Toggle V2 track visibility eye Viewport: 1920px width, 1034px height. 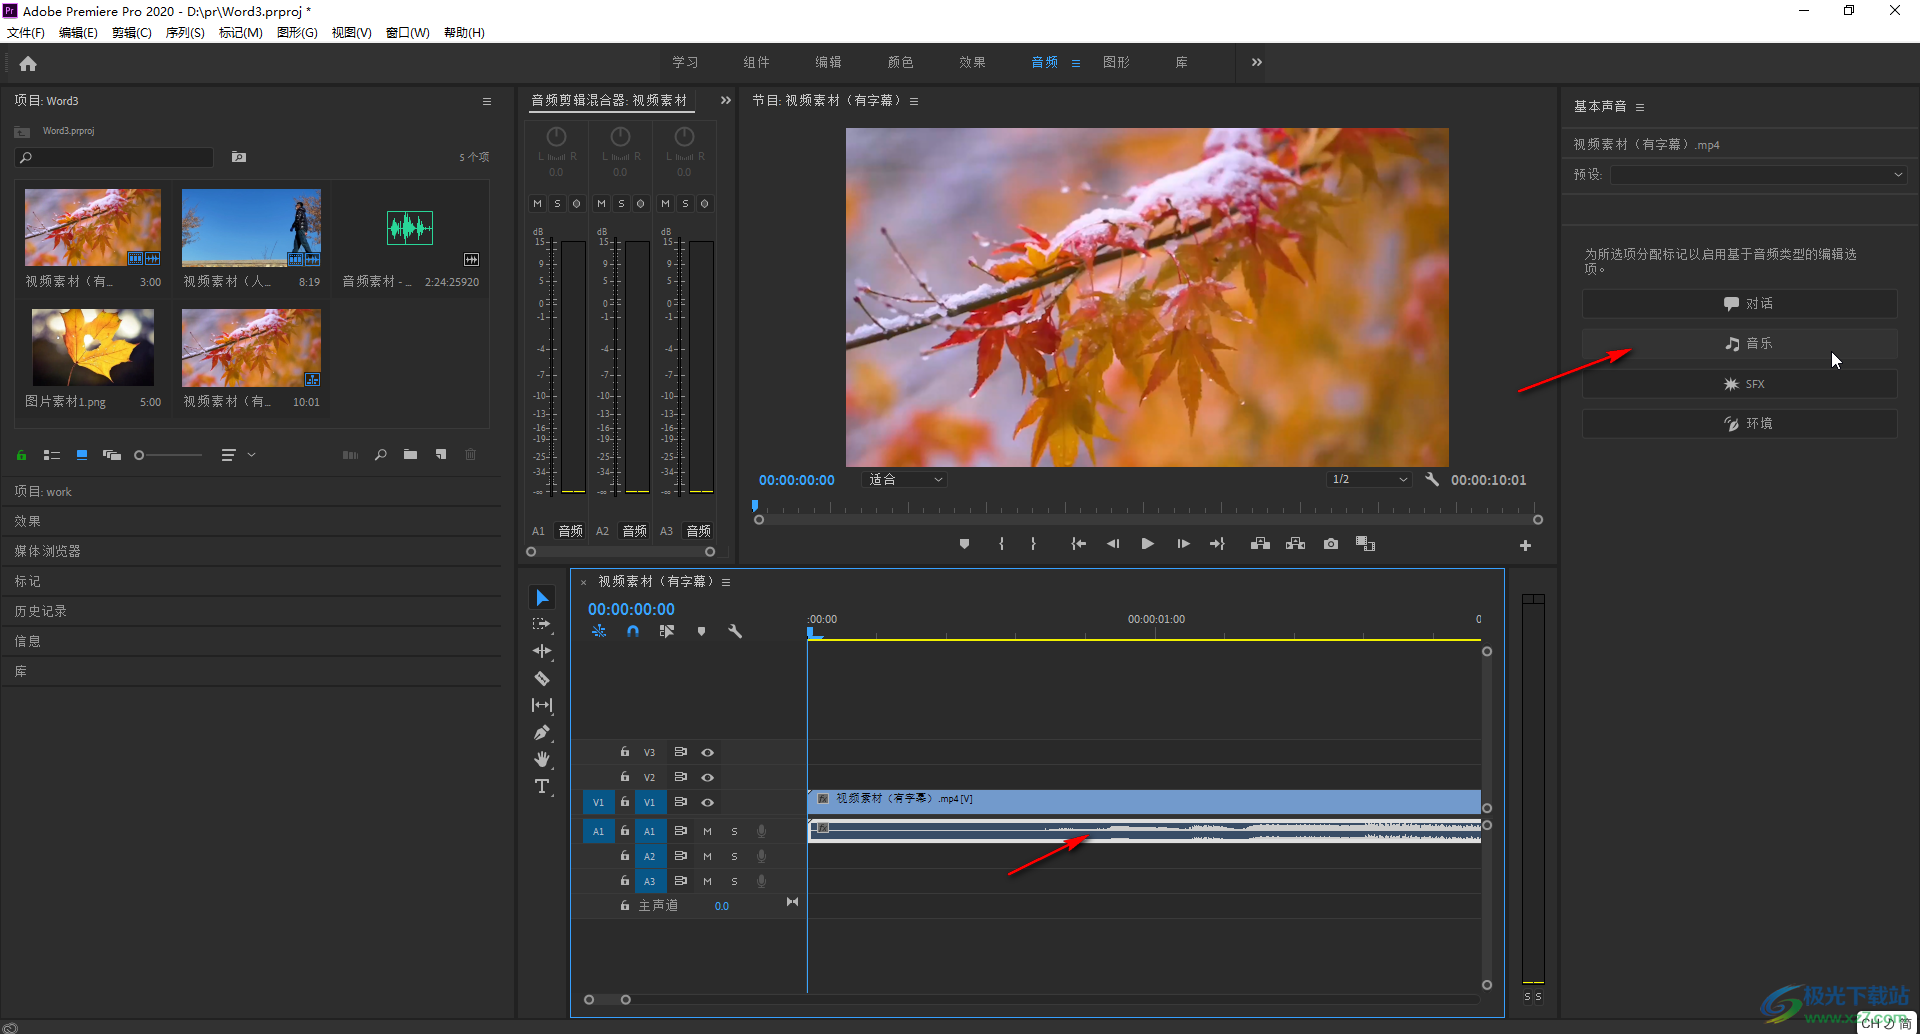(707, 777)
